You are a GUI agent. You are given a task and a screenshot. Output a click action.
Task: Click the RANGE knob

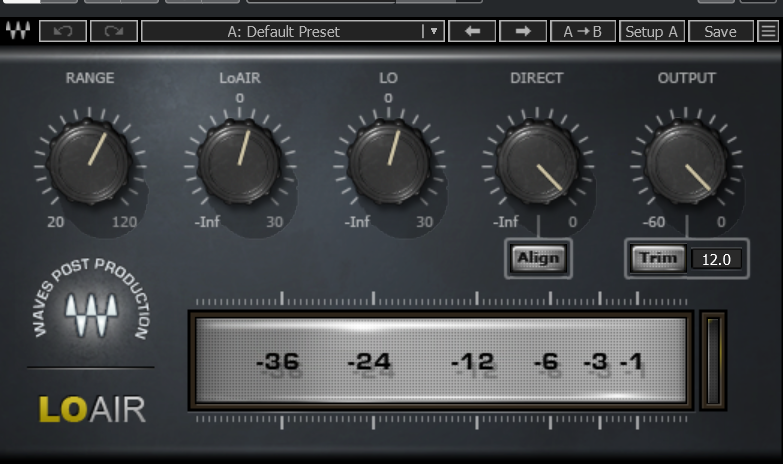pyautogui.click(x=90, y=162)
